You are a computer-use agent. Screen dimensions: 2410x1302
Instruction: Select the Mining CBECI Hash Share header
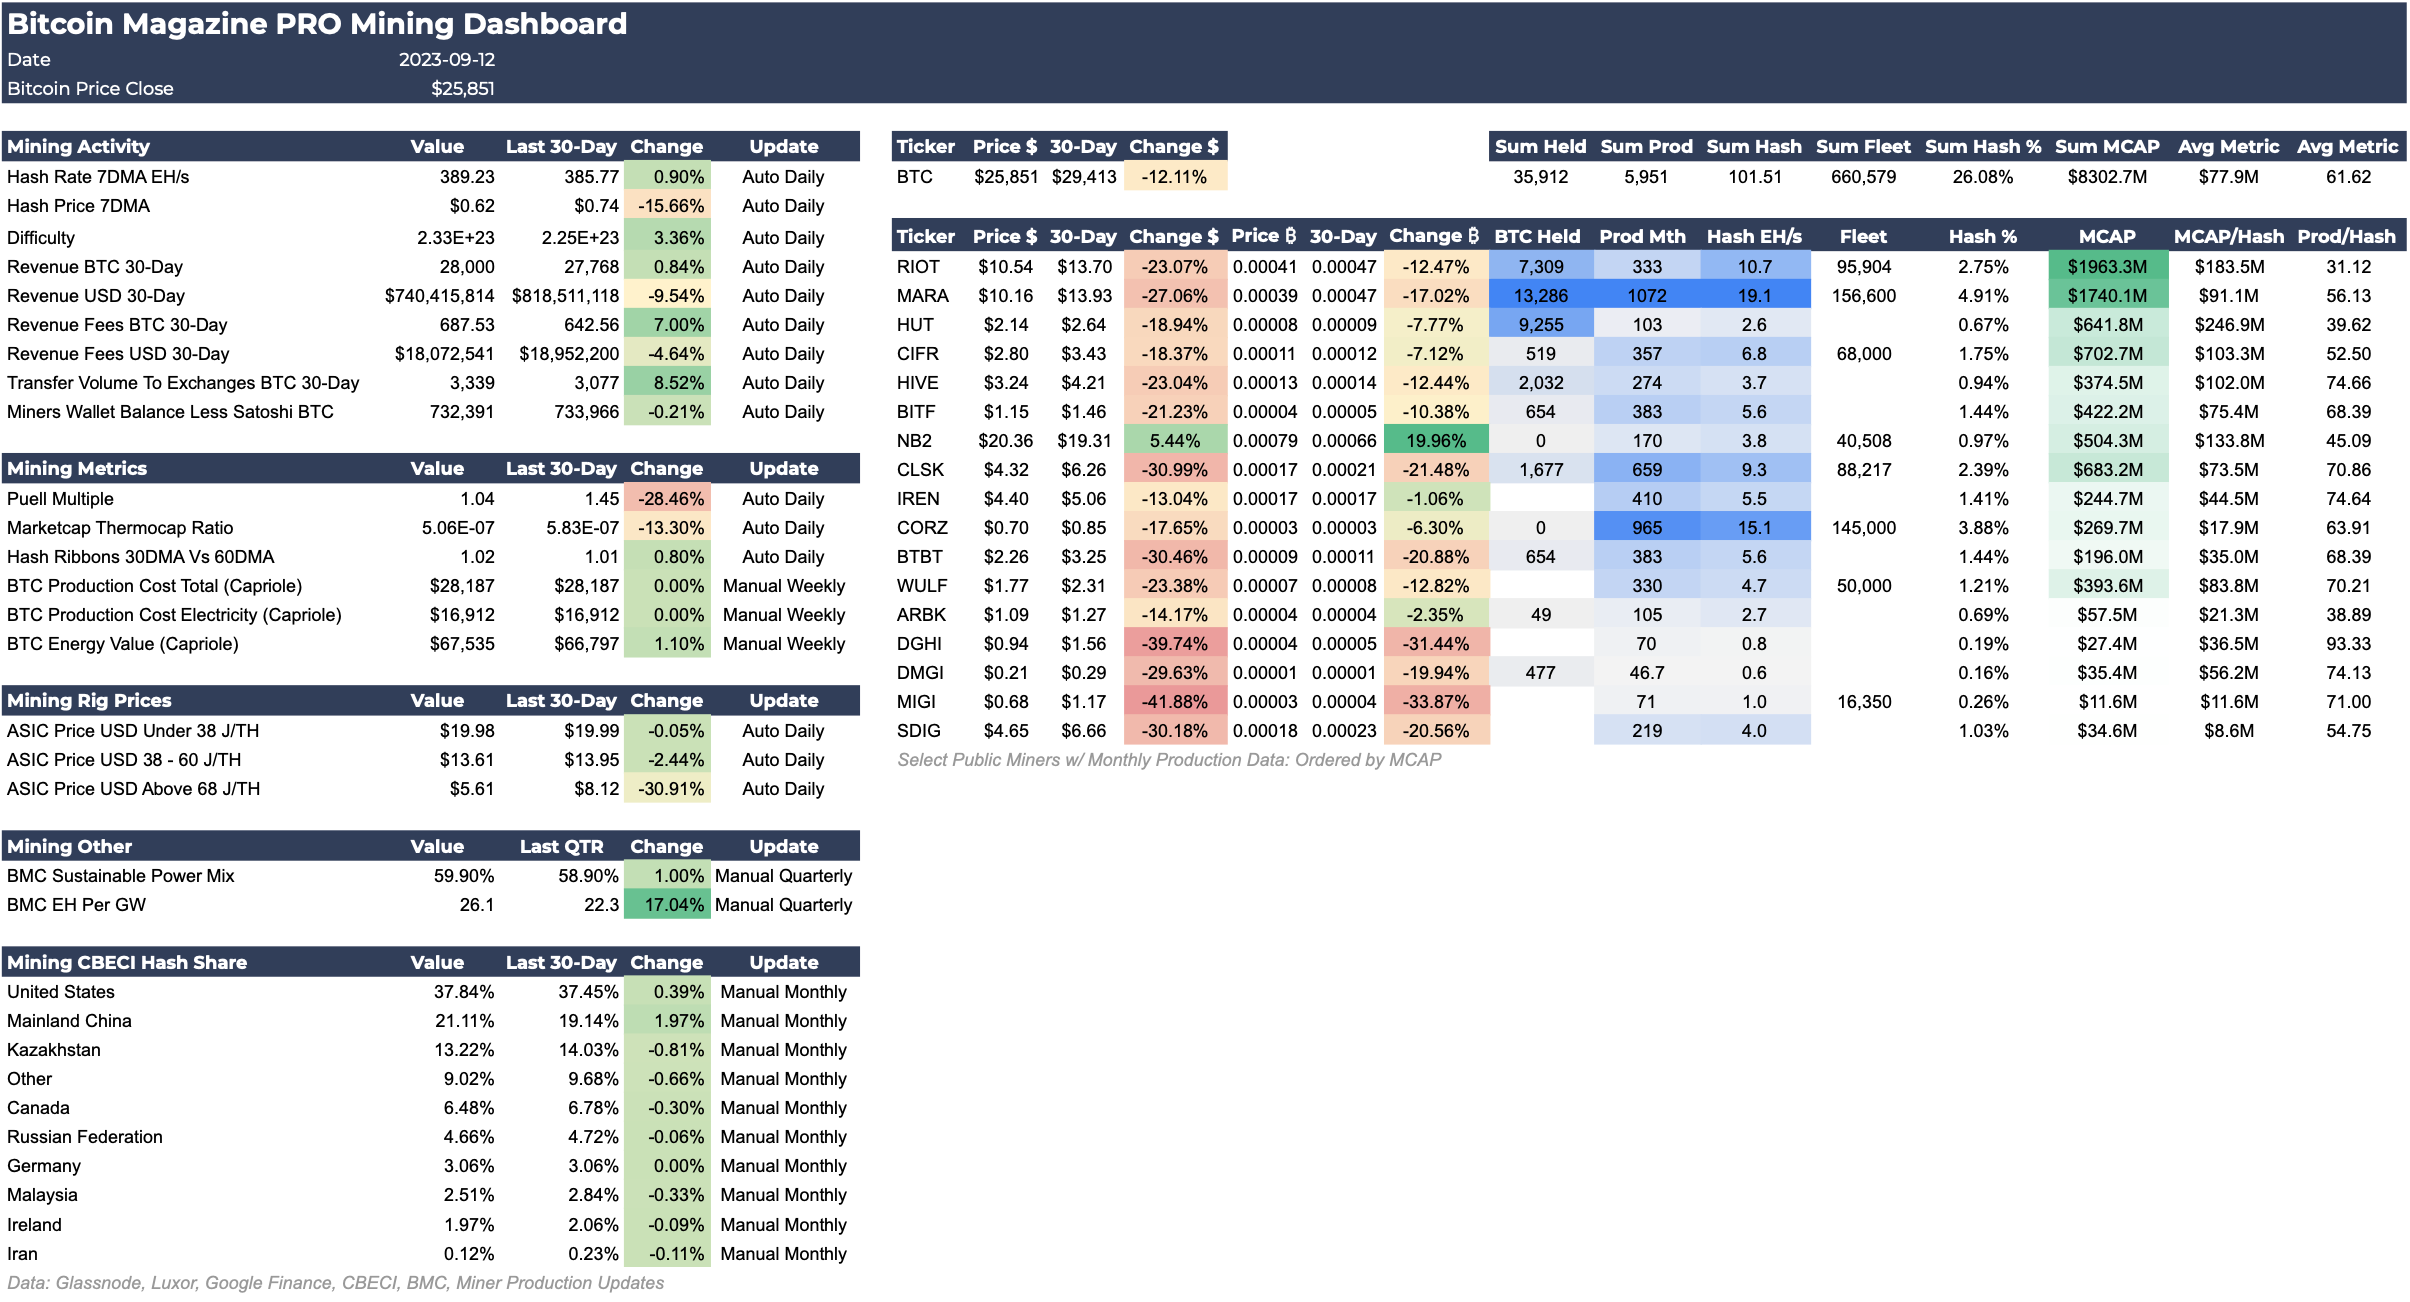(x=127, y=963)
